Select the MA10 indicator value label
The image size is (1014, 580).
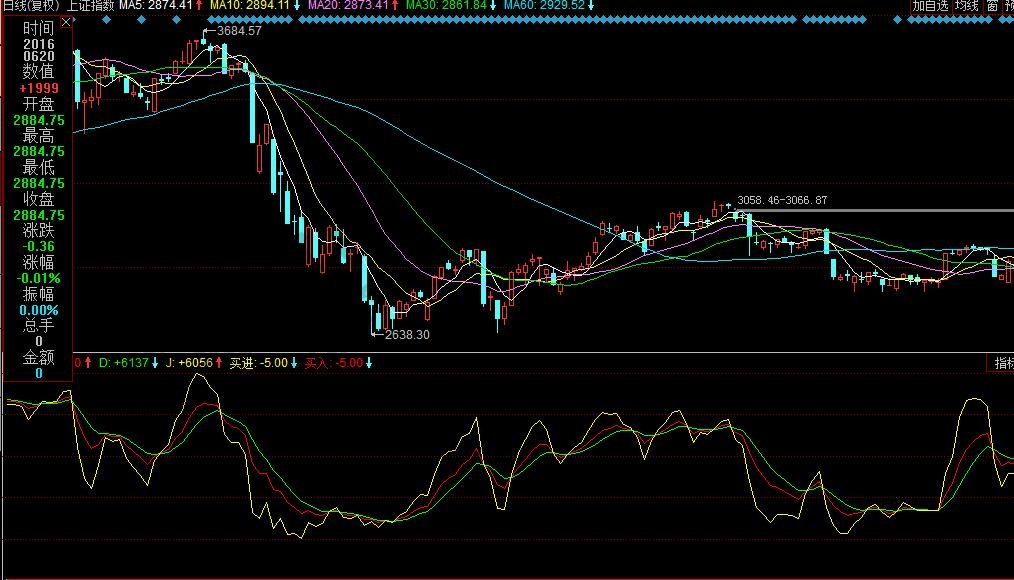[250, 6]
